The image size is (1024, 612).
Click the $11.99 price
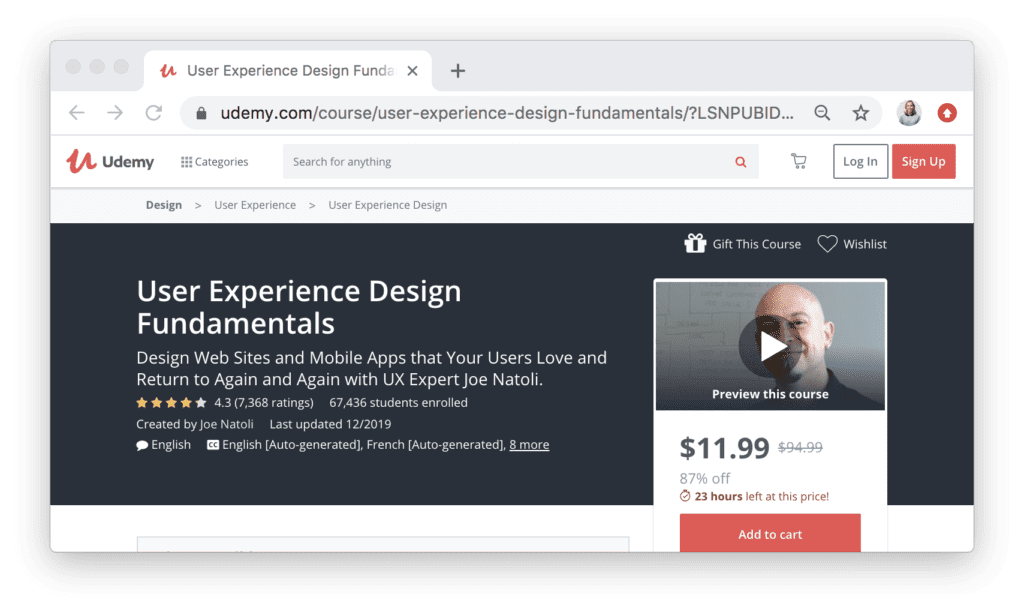725,448
